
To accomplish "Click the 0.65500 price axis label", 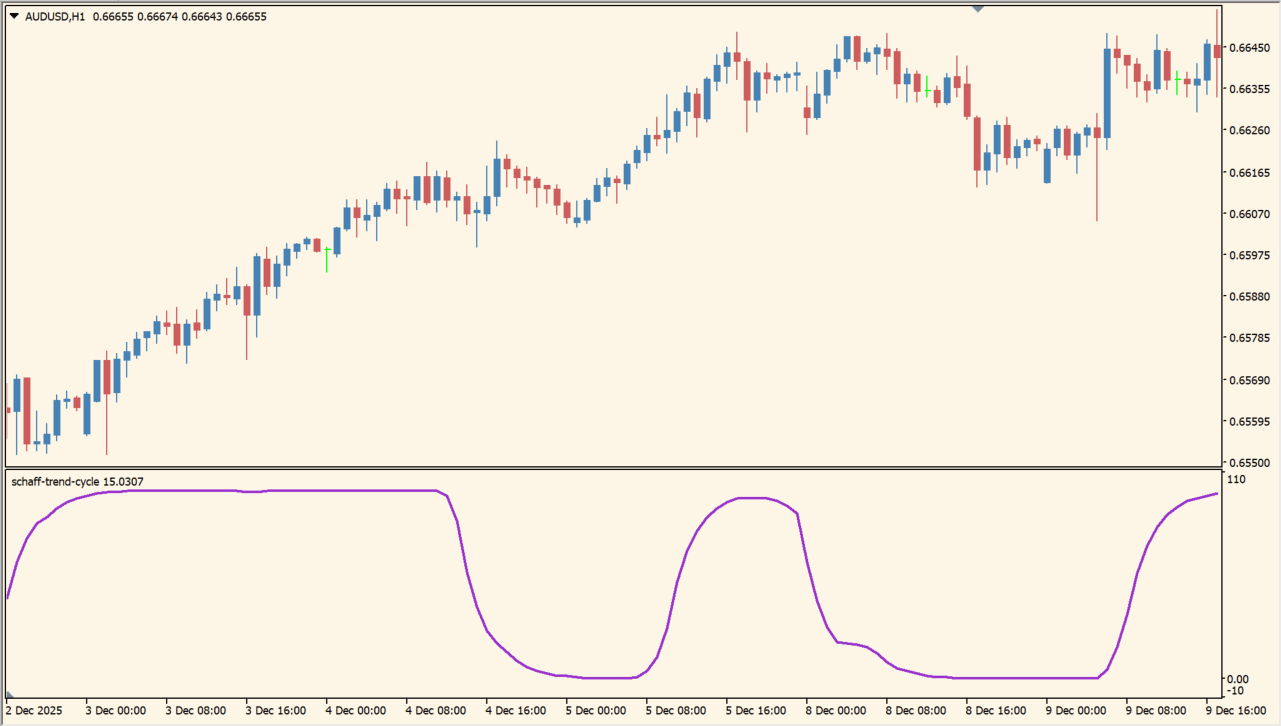I will 1249,463.
